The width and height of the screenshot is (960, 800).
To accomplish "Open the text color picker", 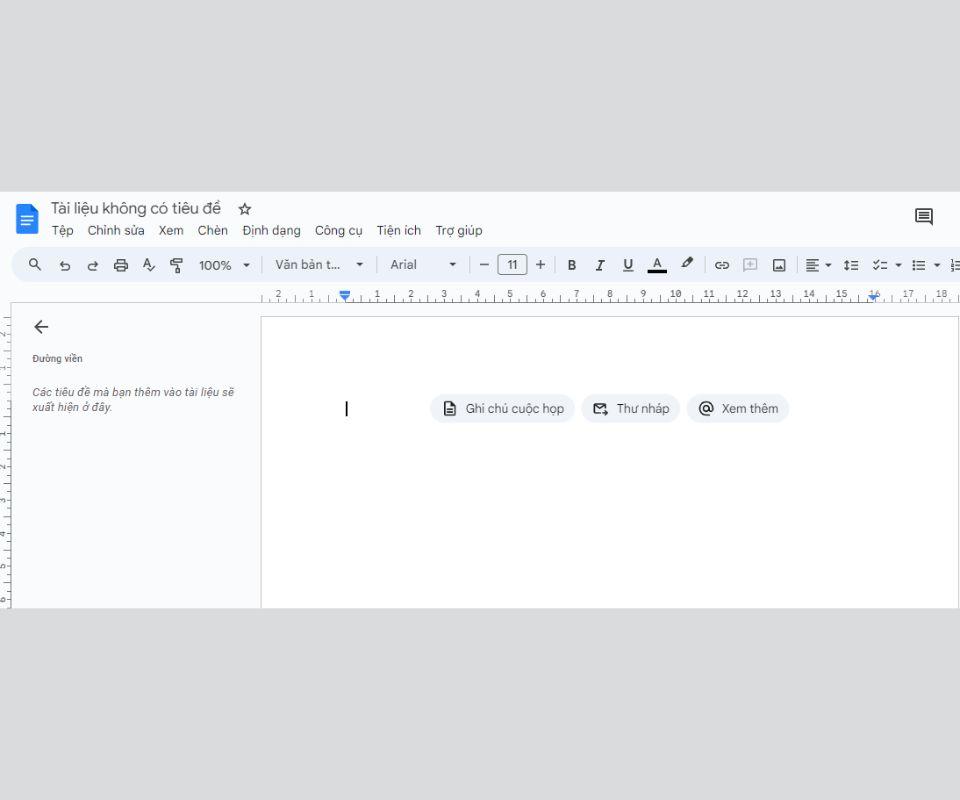I will click(x=657, y=265).
